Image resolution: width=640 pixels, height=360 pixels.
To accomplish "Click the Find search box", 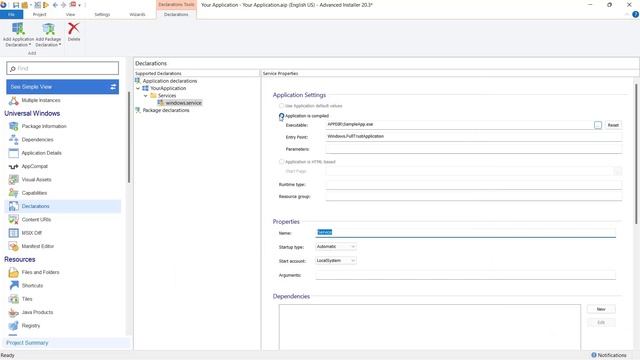I will coord(62,69).
